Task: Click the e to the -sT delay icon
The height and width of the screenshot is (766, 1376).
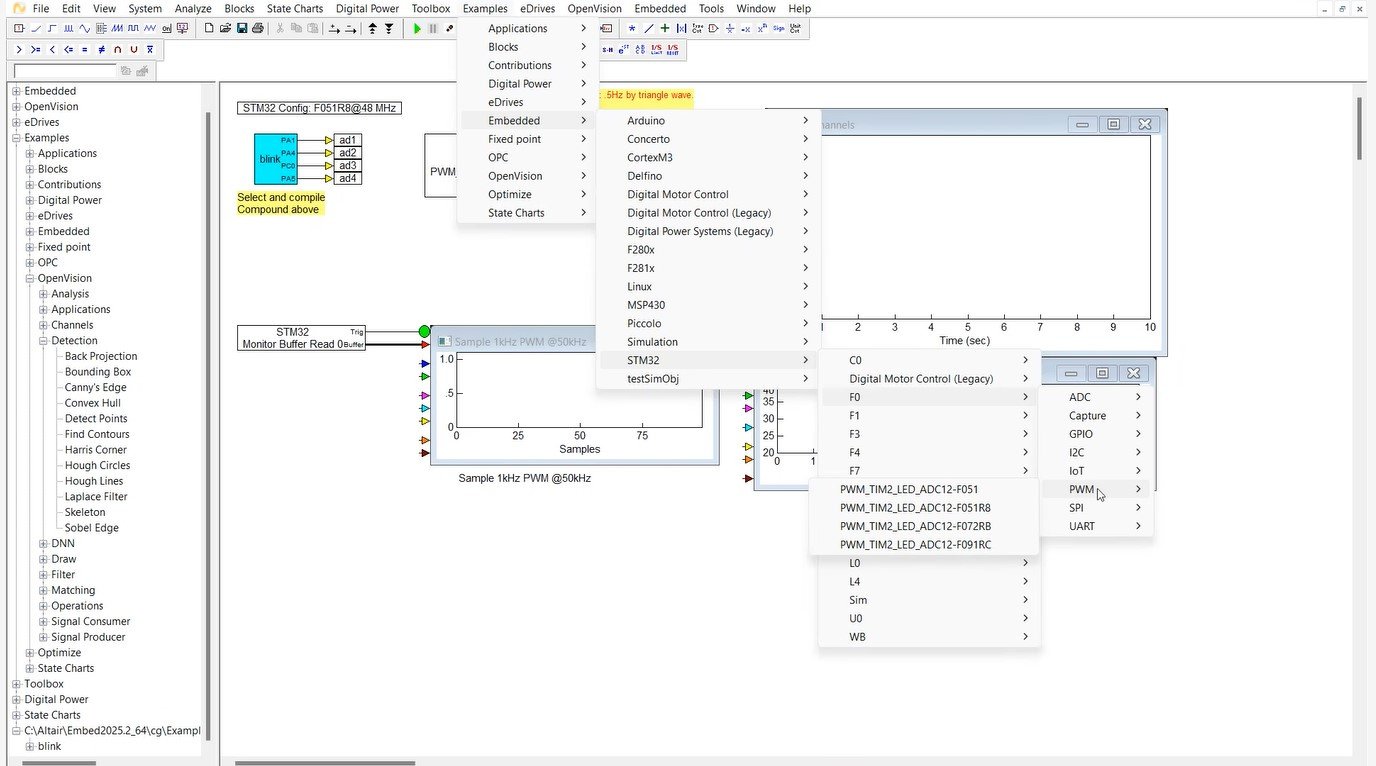Action: (623, 49)
